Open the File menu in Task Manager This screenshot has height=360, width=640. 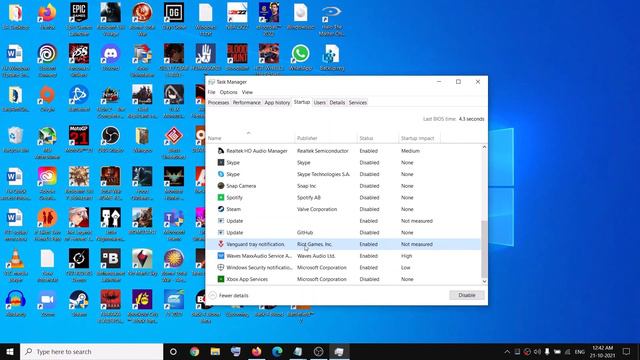pos(211,92)
